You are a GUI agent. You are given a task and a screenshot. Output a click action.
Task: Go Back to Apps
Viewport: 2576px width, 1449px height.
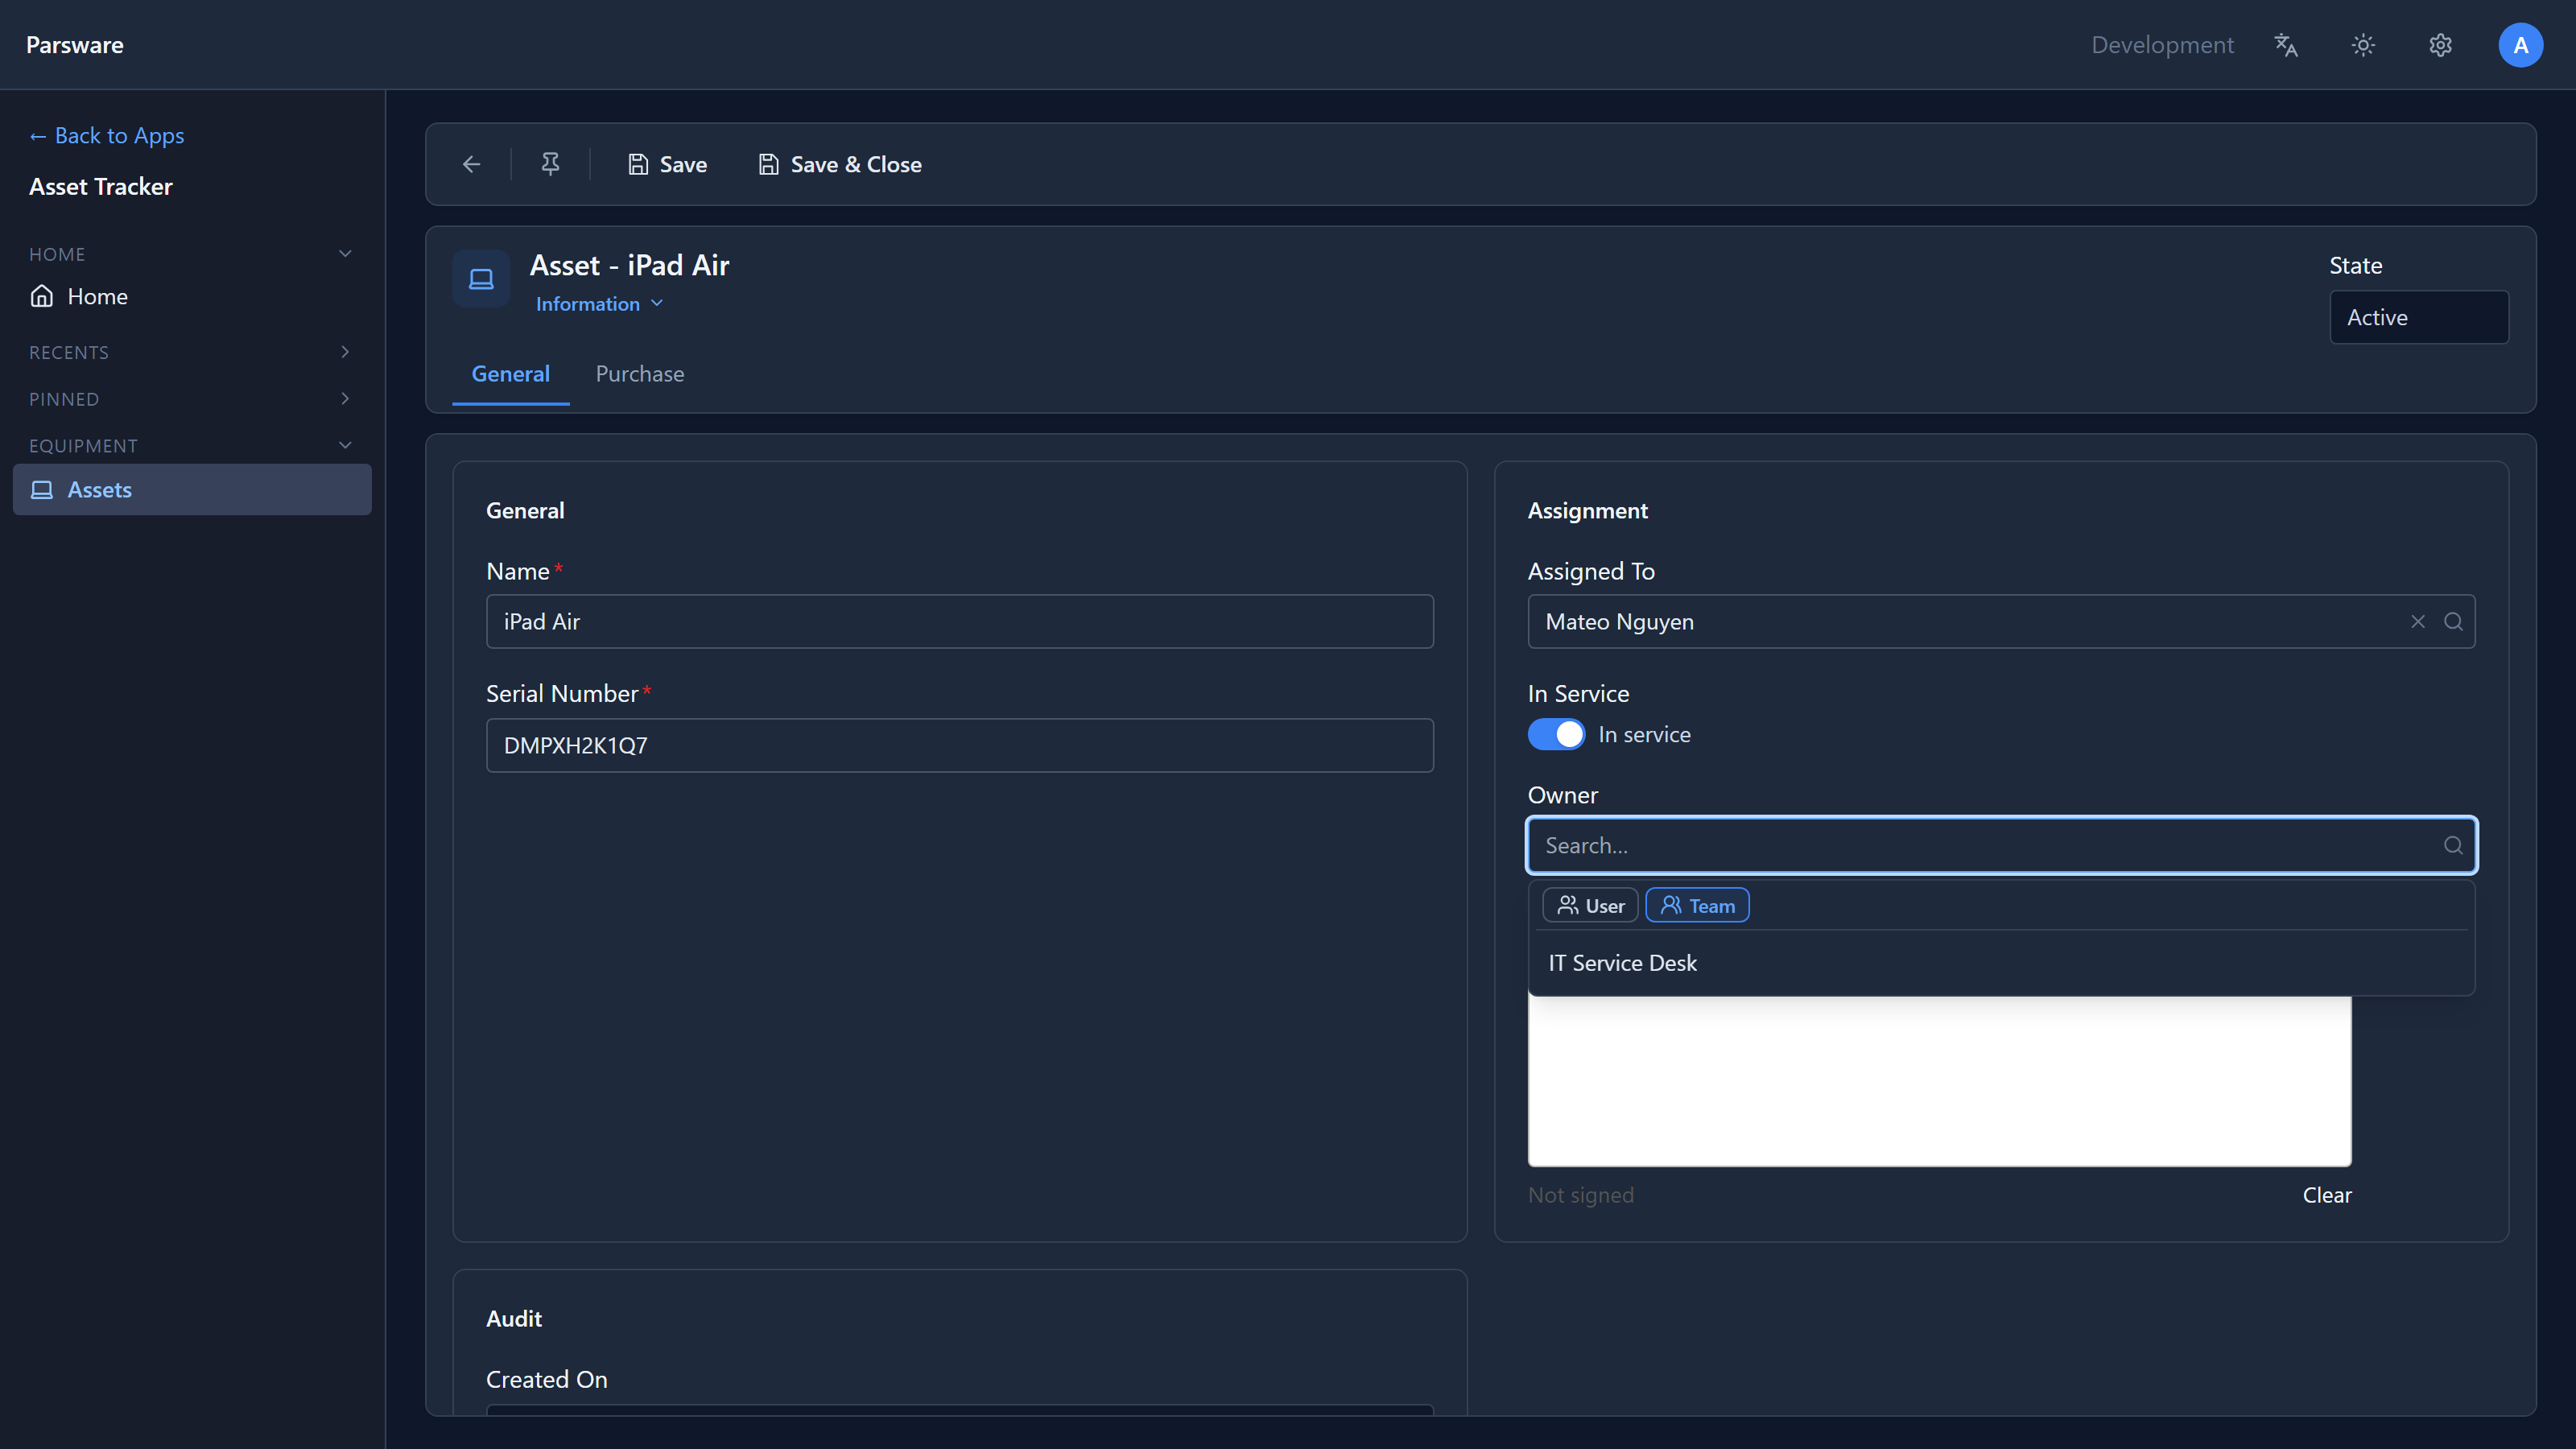[107, 136]
